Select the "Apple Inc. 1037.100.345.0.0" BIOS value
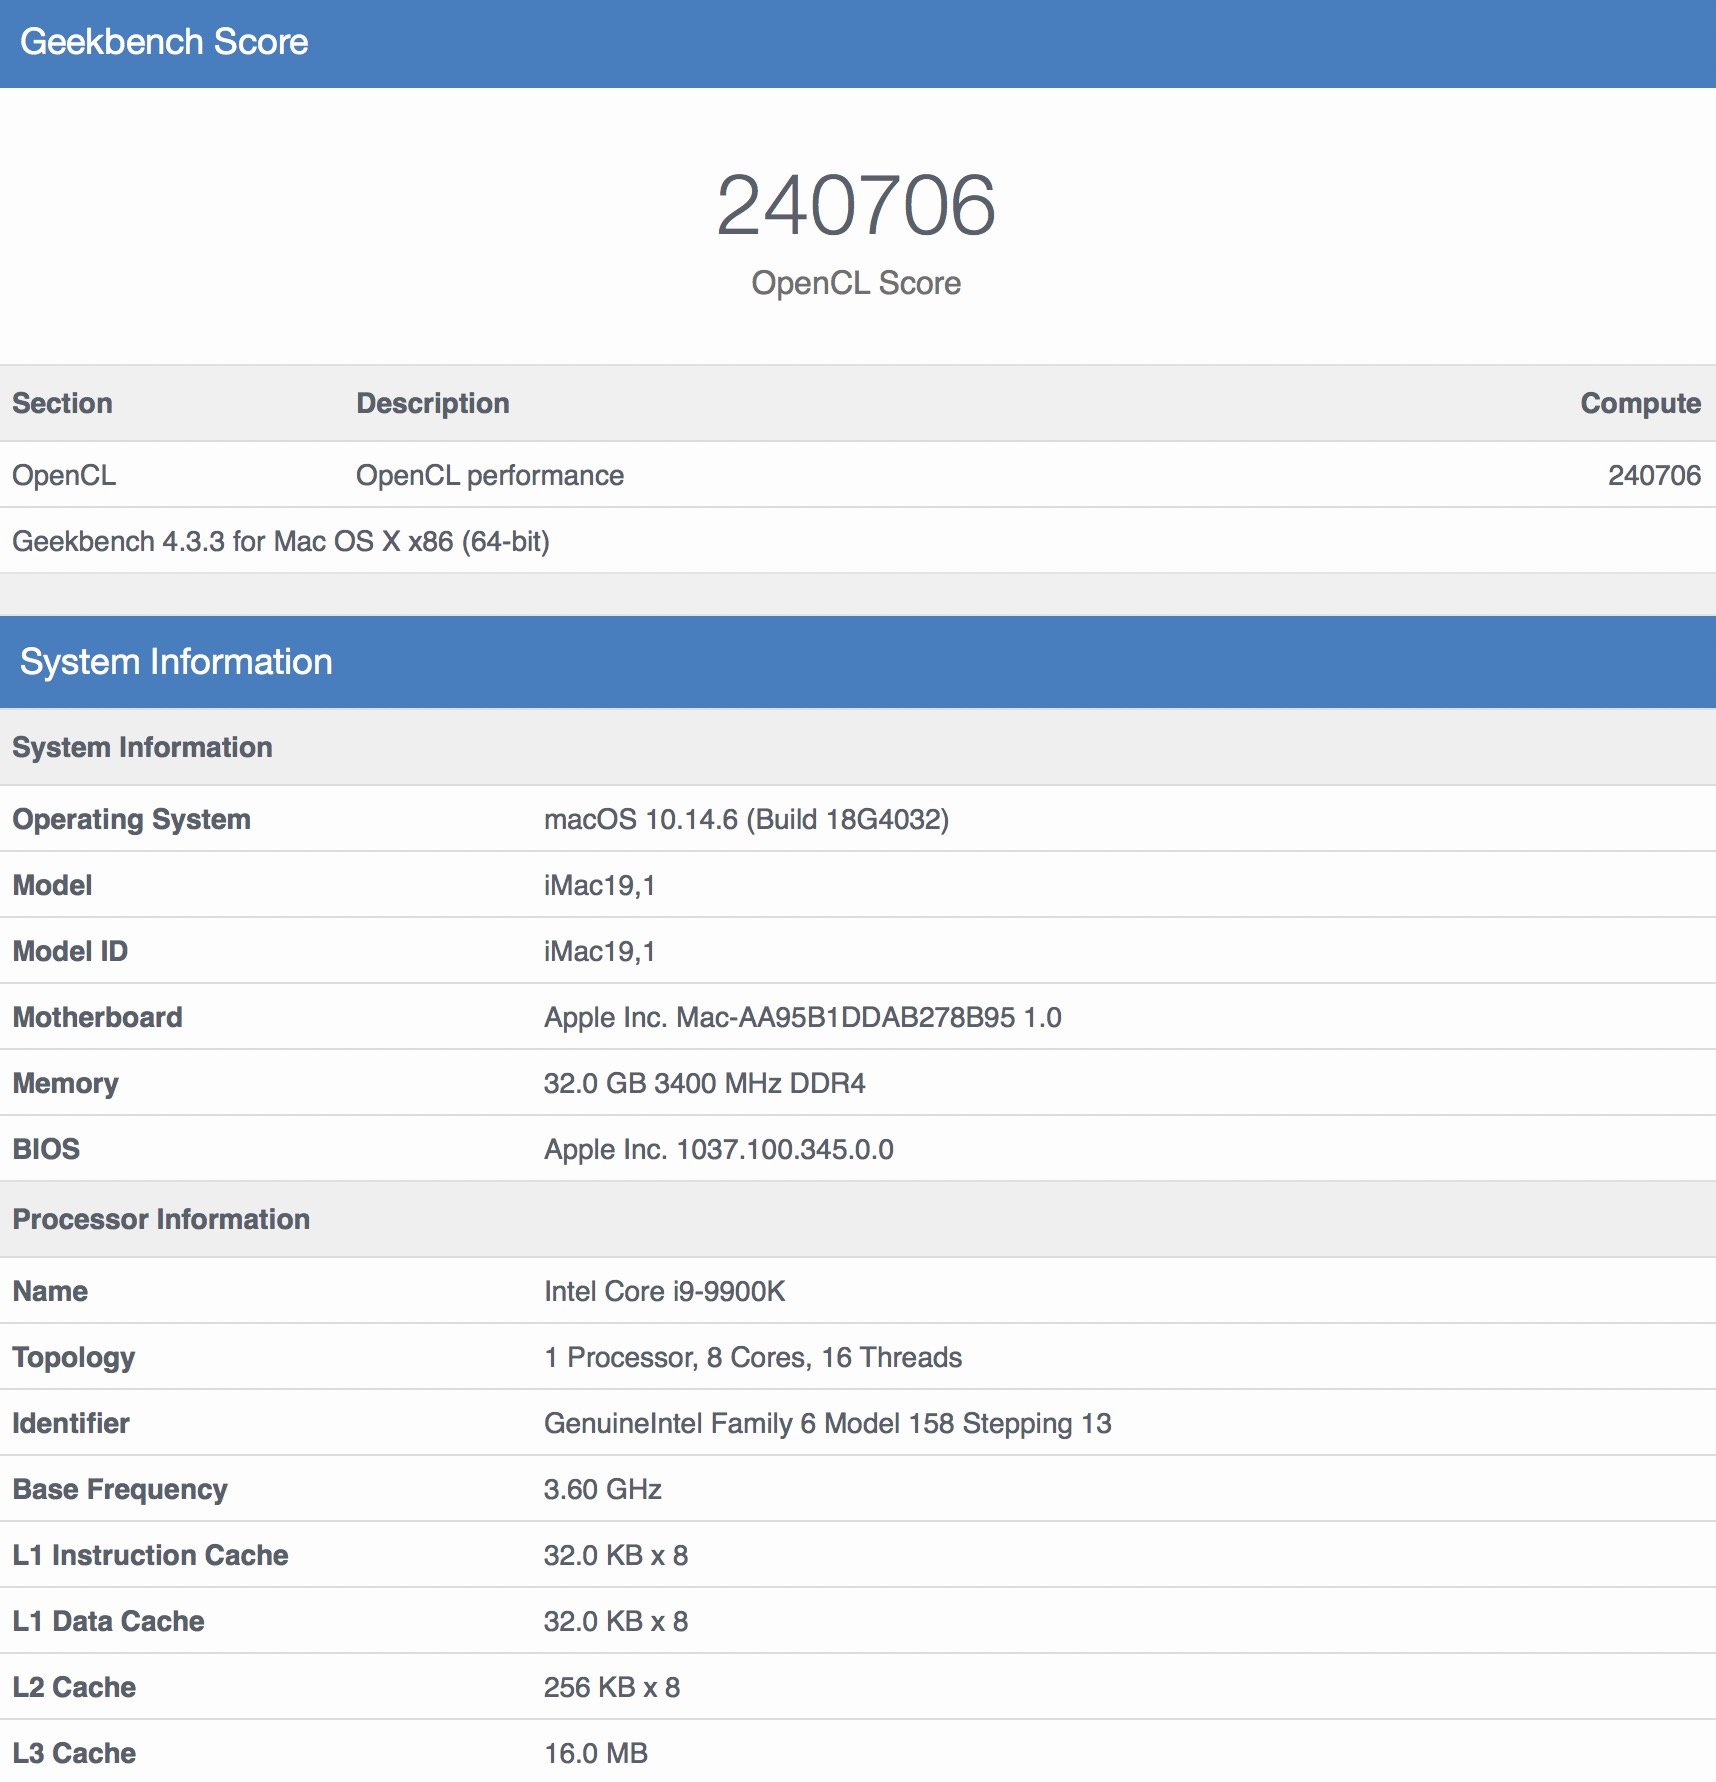 pyautogui.click(x=718, y=1149)
